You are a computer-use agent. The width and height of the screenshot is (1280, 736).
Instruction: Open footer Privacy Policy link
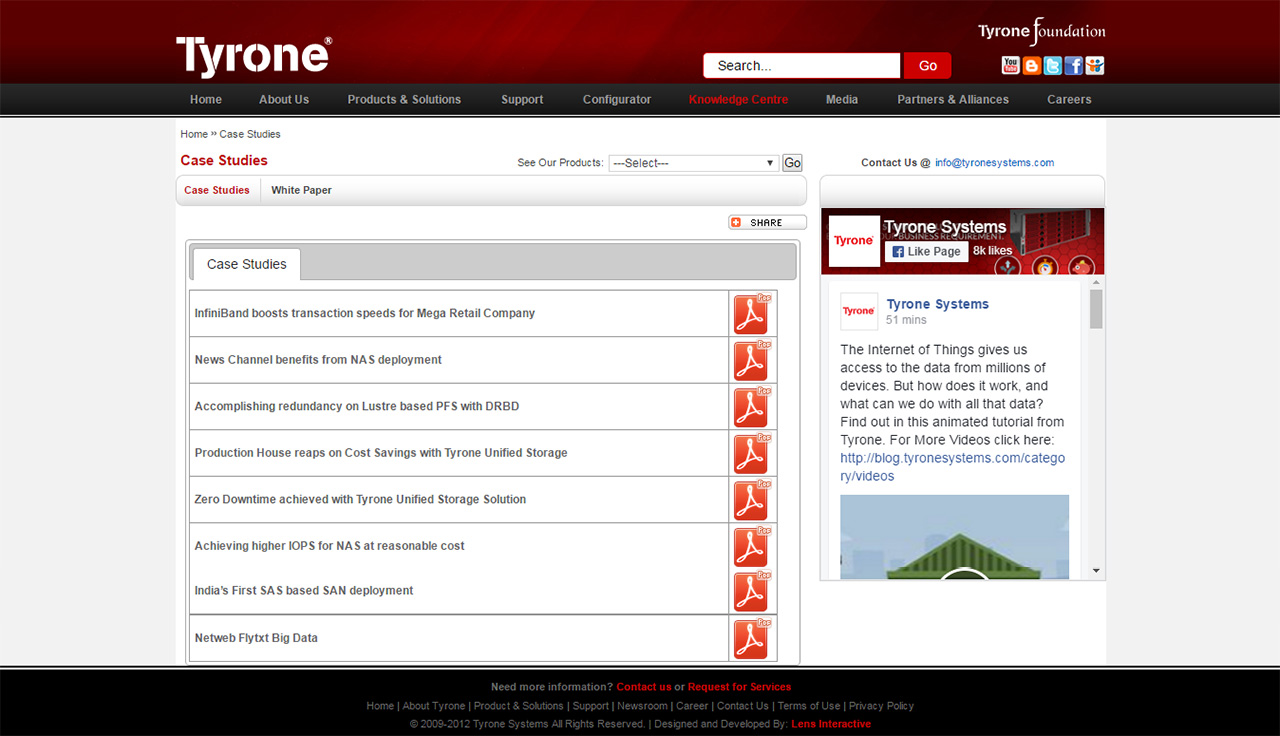(x=881, y=706)
